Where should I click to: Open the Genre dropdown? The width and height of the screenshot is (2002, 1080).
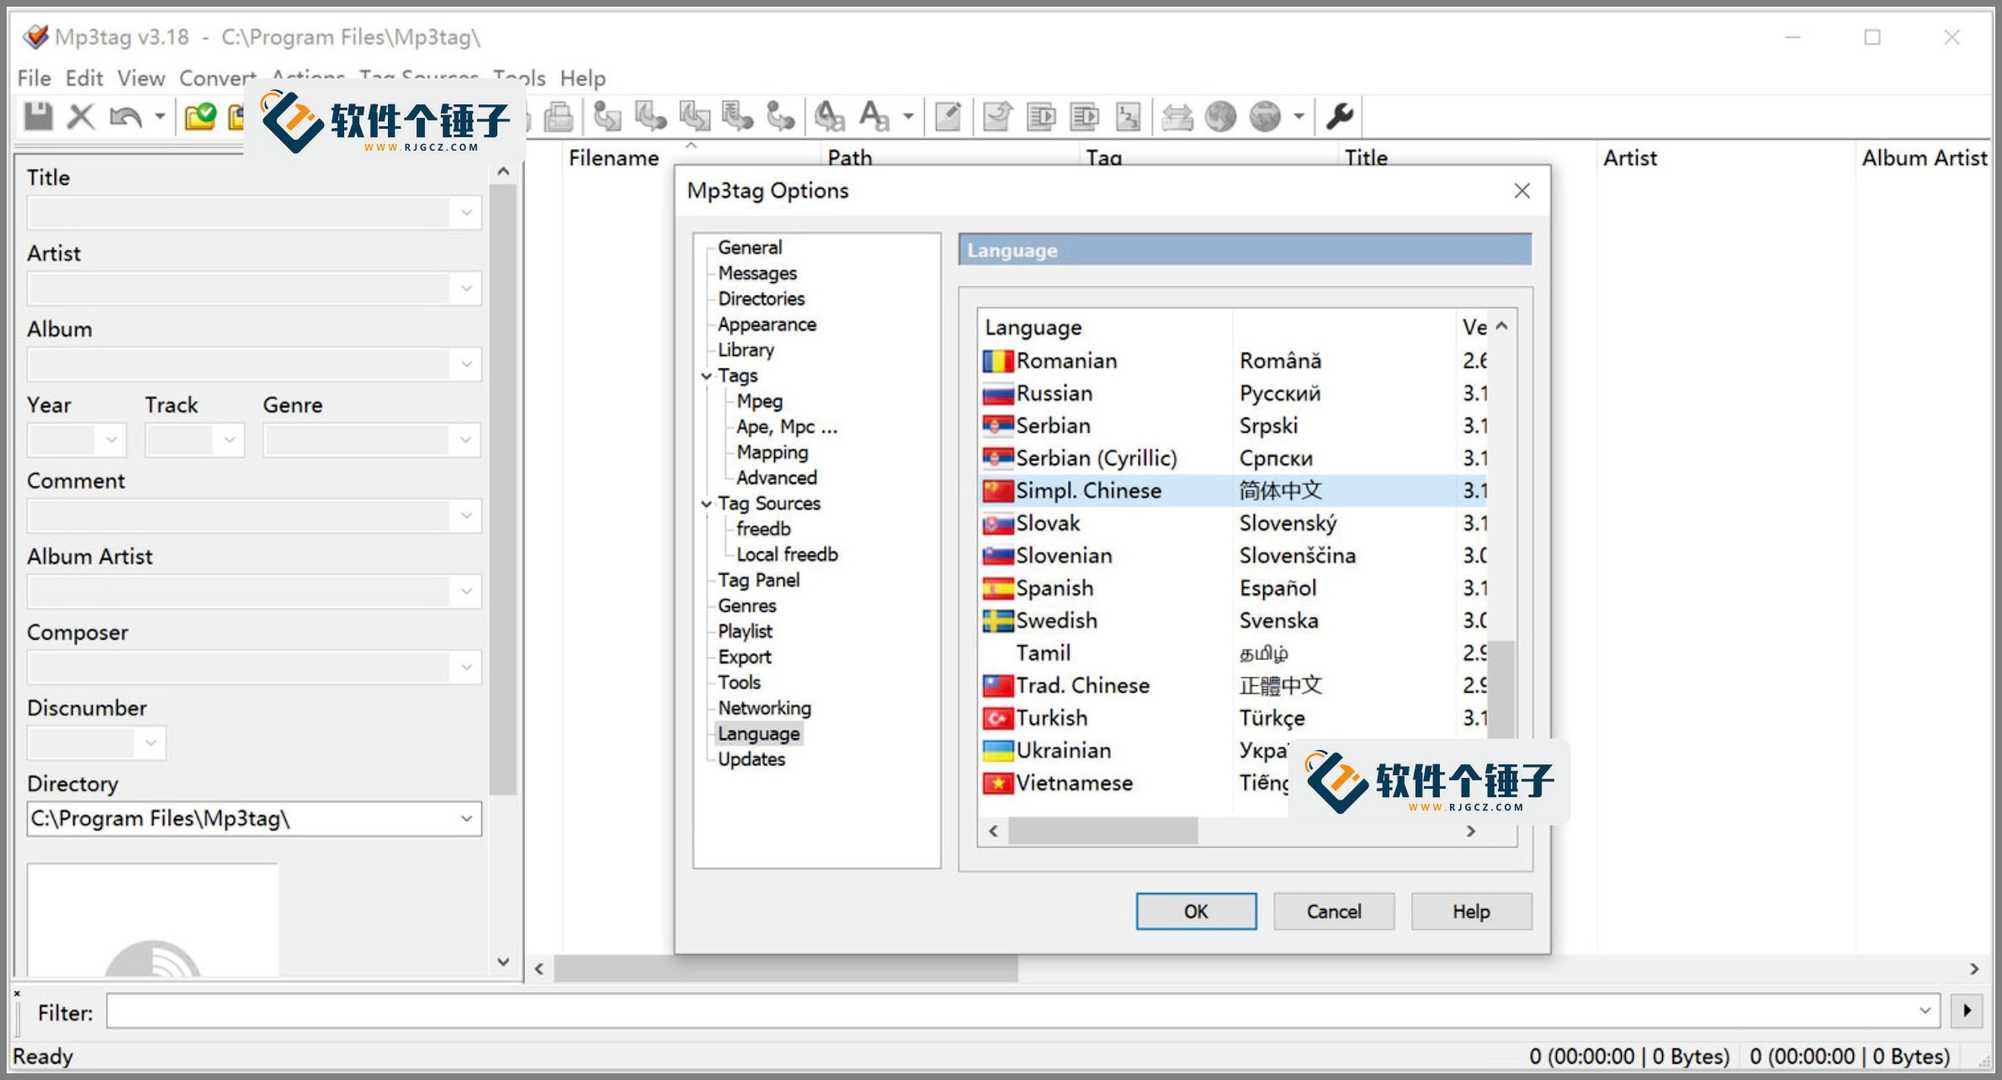(x=466, y=440)
